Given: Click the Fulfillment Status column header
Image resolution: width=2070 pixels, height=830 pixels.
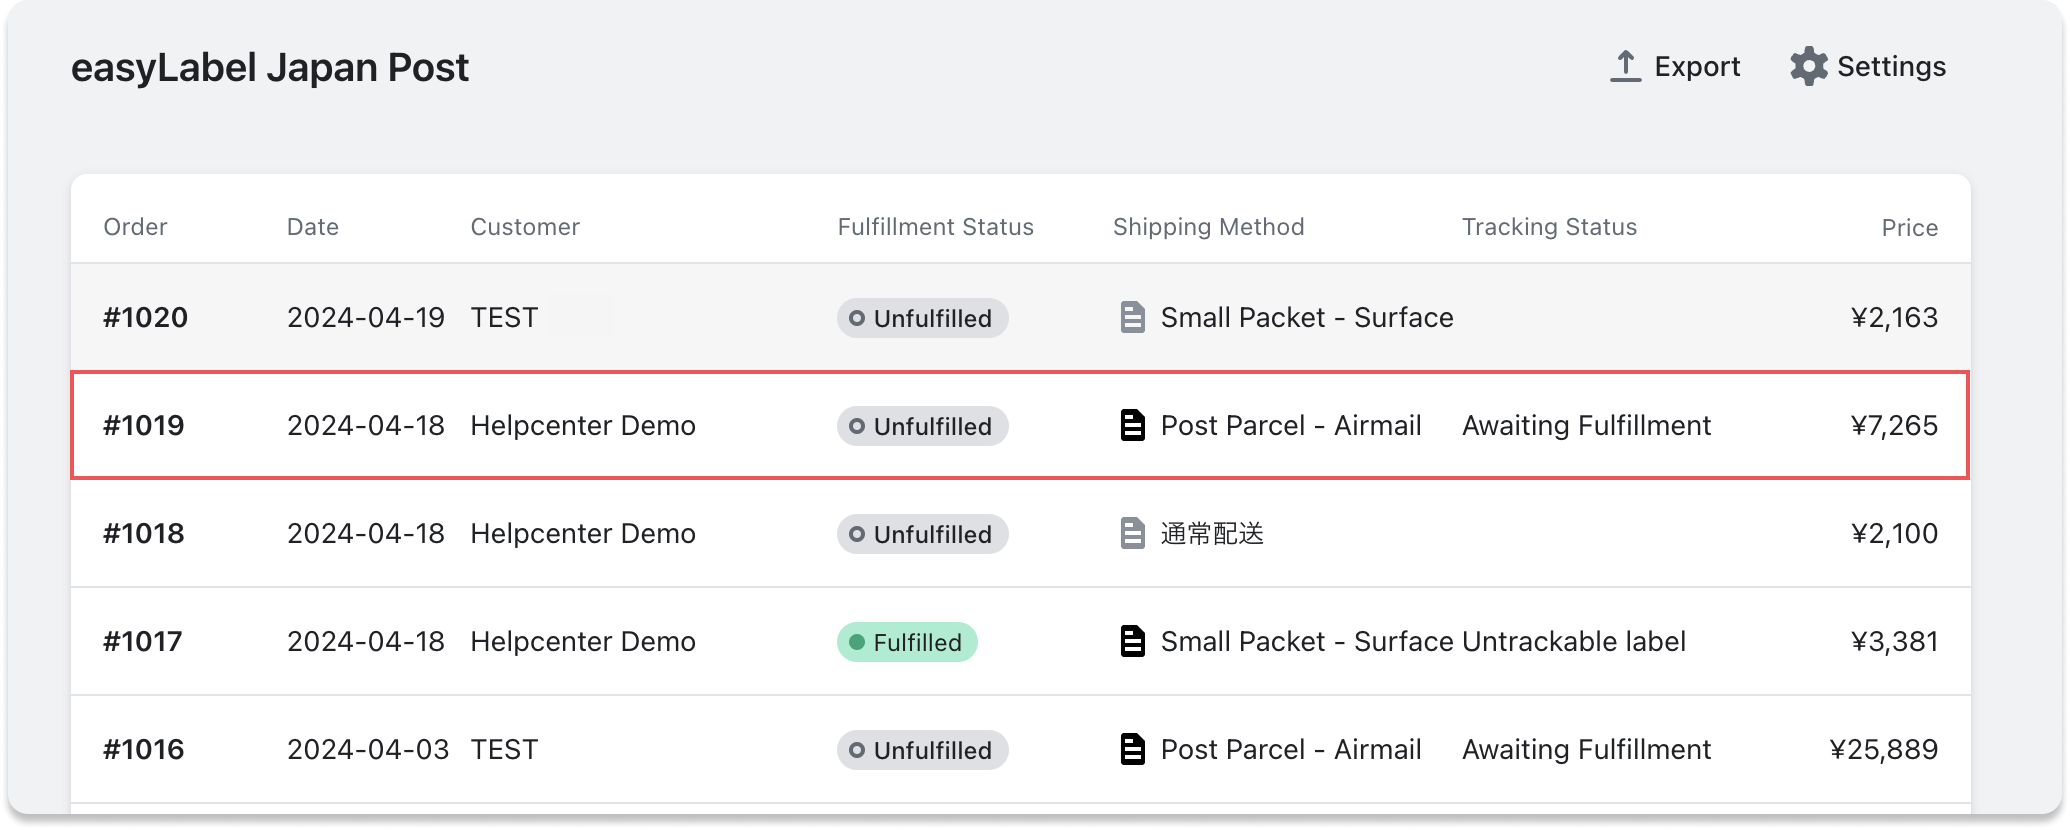Looking at the screenshot, I should [935, 227].
